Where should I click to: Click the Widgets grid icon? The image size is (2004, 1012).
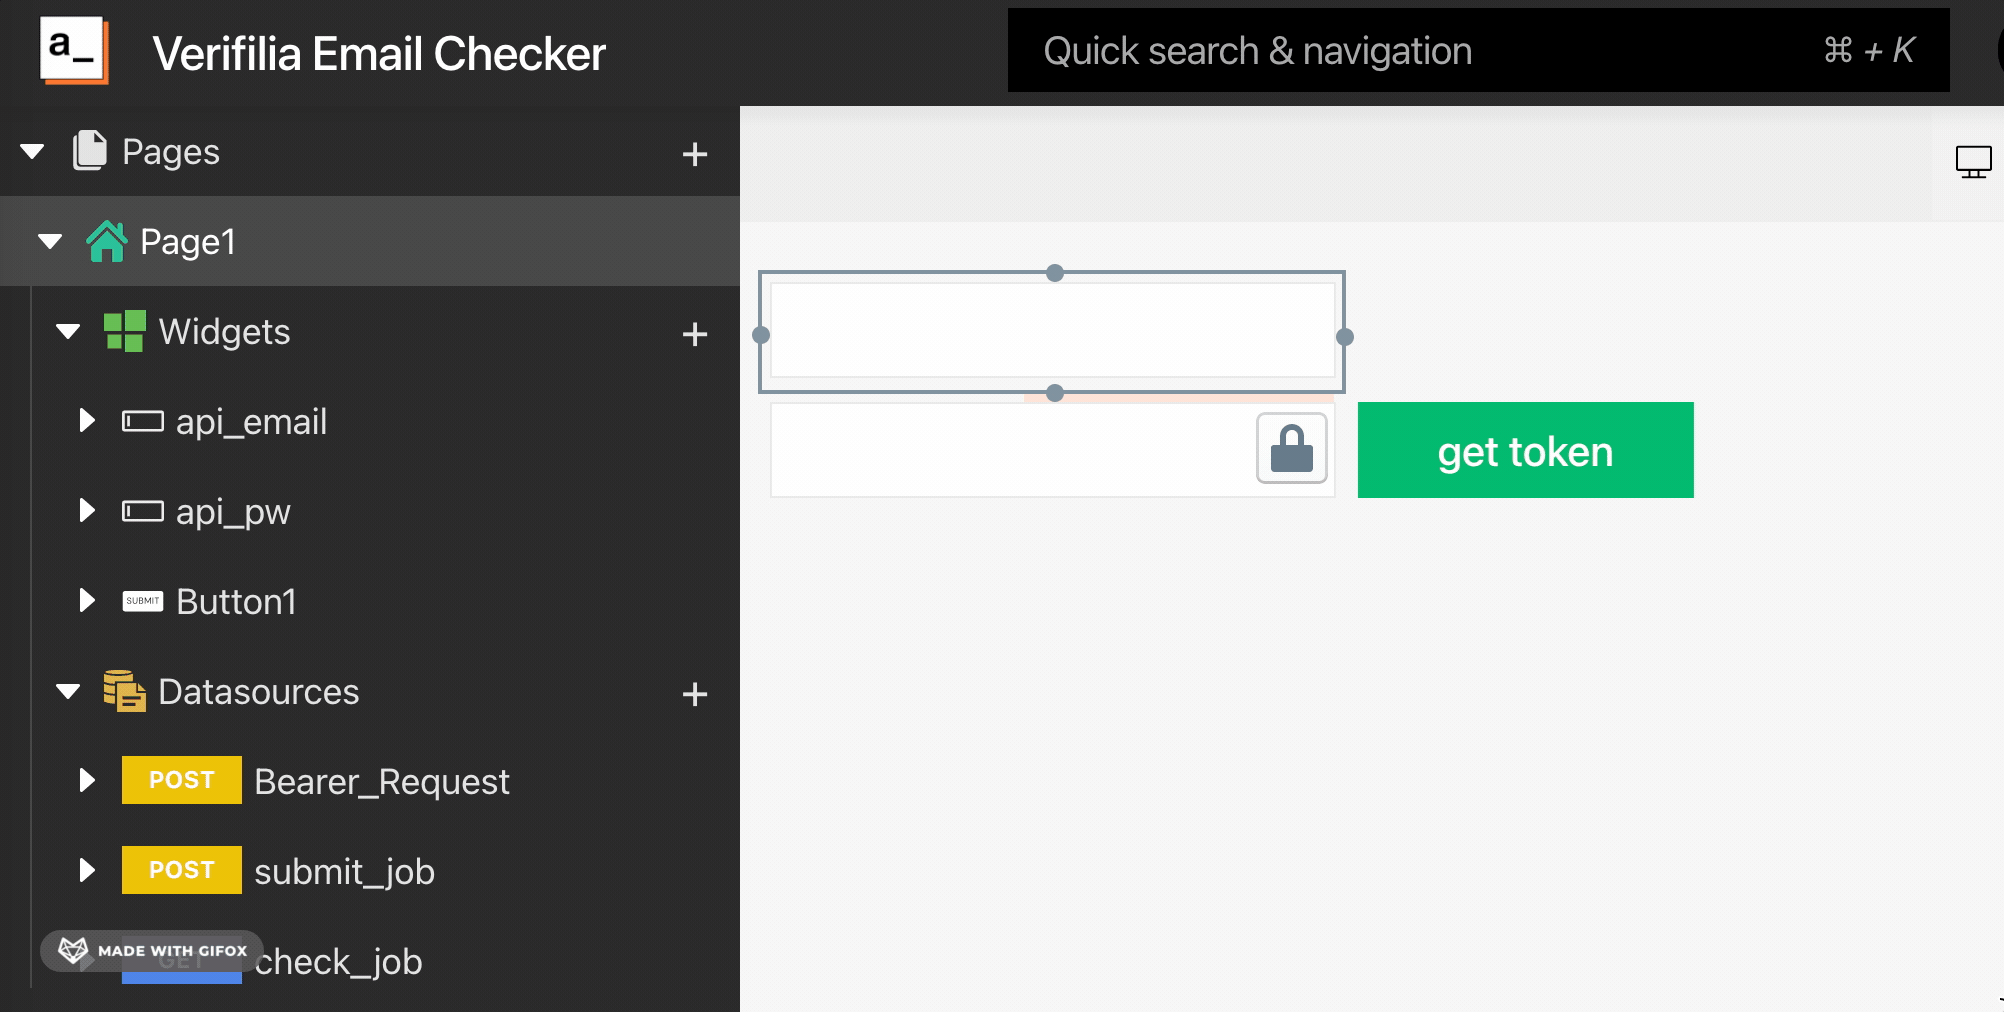pyautogui.click(x=124, y=331)
